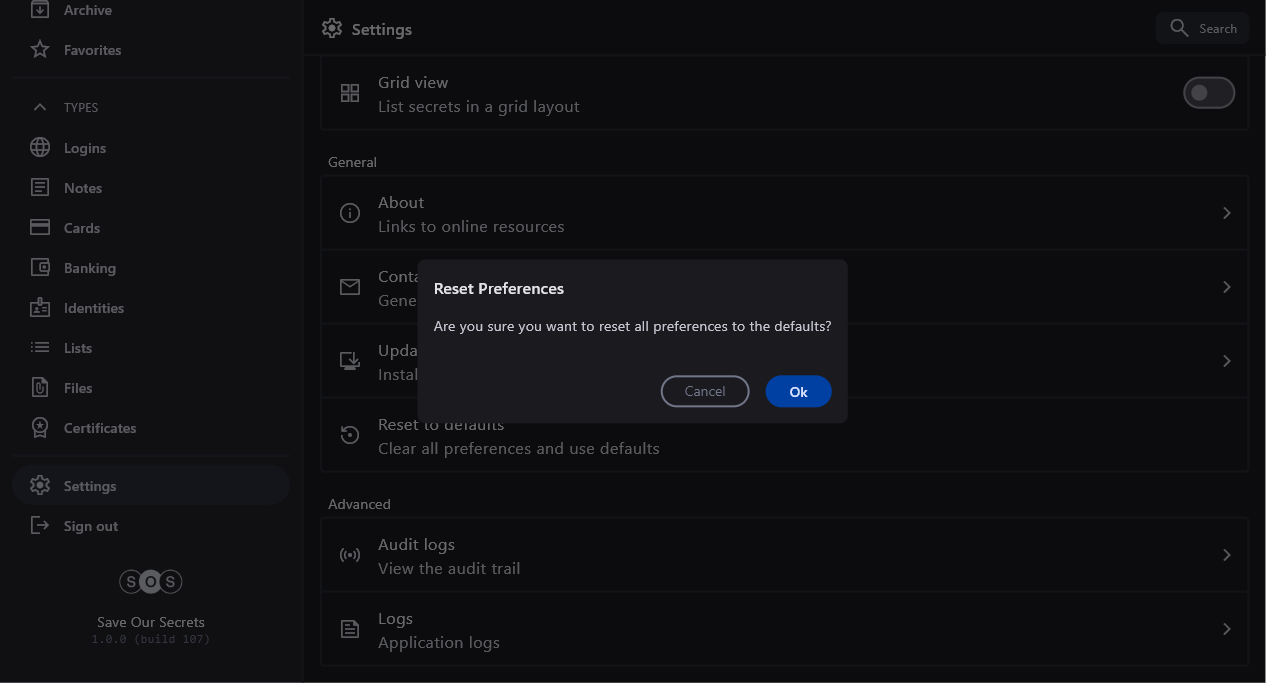Click the Sign out icon

(40, 526)
